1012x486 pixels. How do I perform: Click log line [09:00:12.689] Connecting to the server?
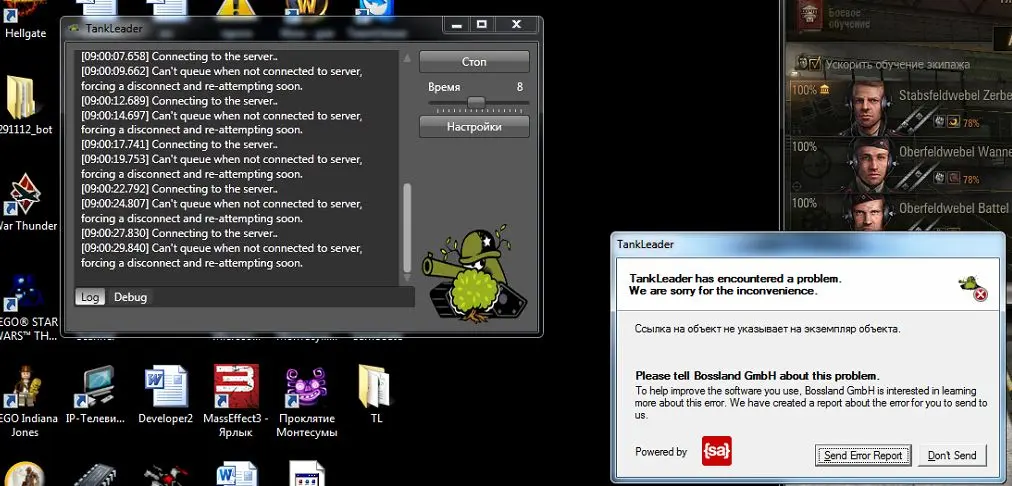point(179,101)
